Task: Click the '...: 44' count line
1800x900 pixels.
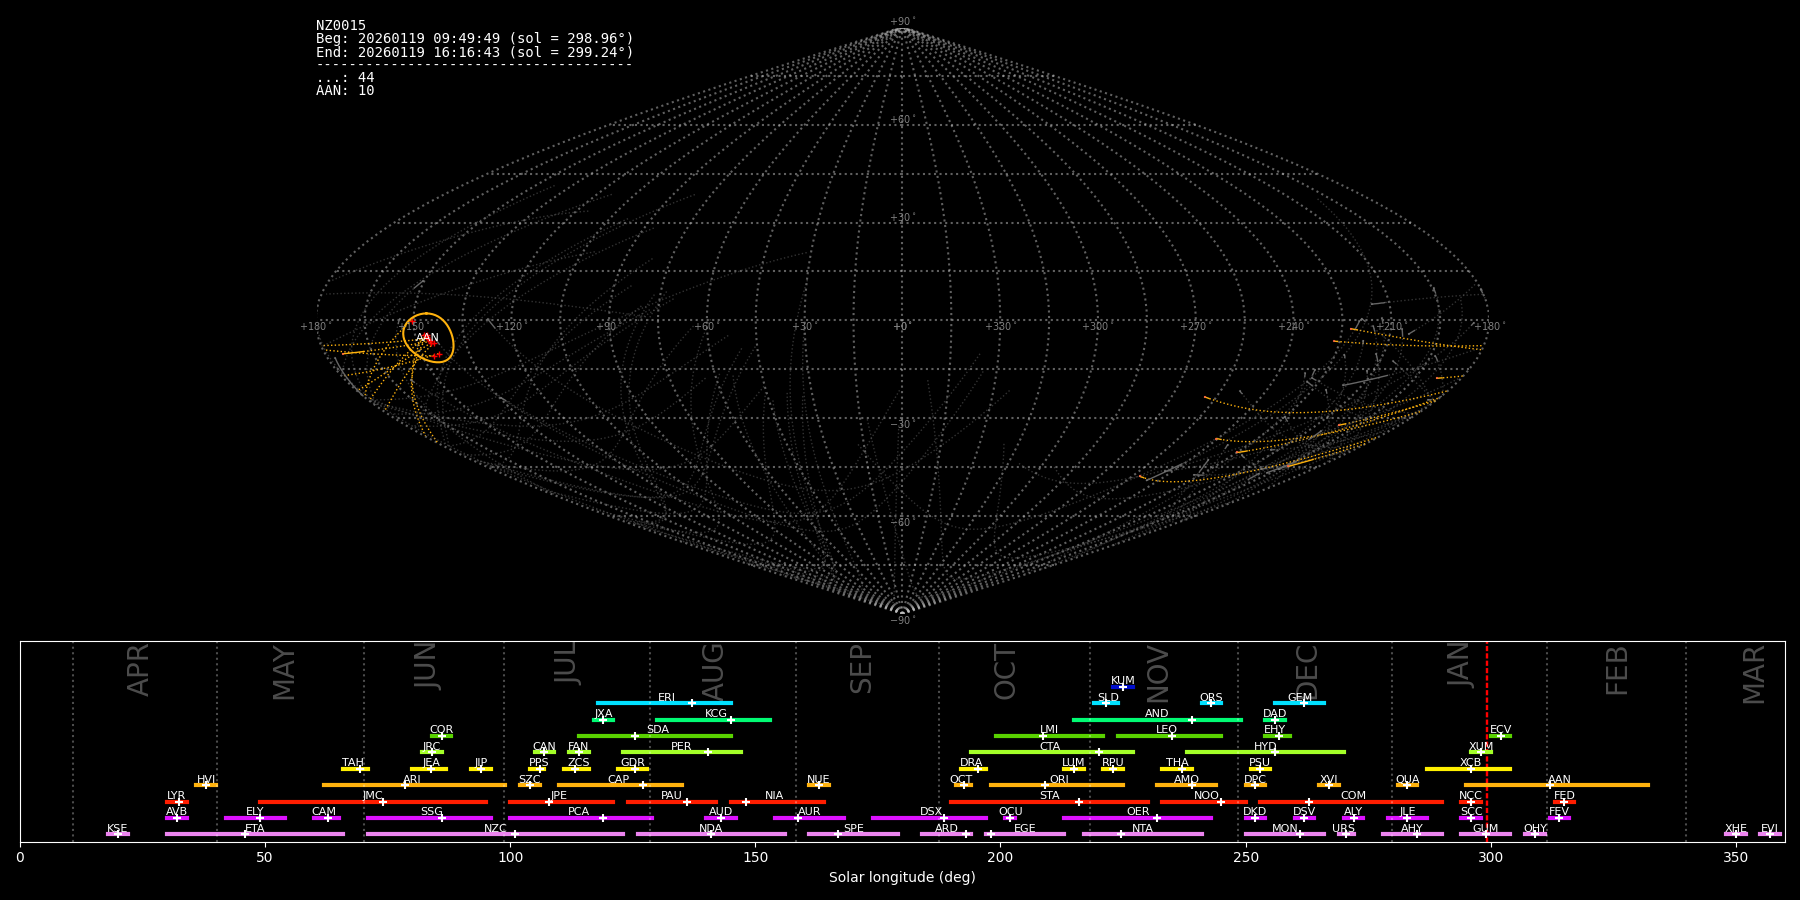Action: coord(345,78)
